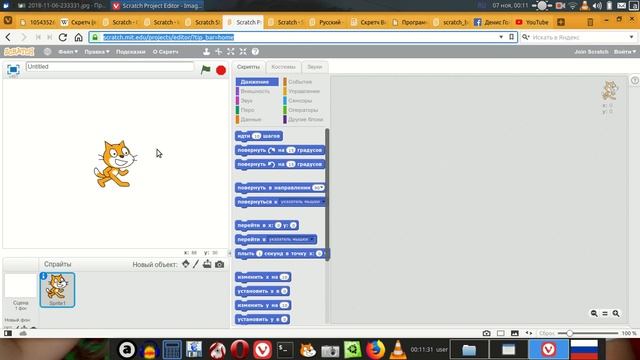
Task: Switch to the Костюмы tab
Action: pyautogui.click(x=283, y=67)
